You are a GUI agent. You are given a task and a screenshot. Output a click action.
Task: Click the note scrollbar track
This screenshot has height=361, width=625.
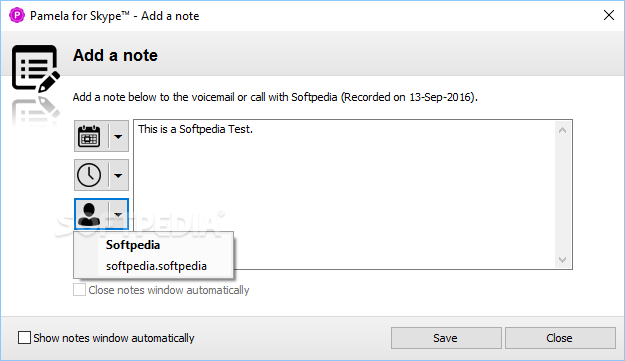562,195
